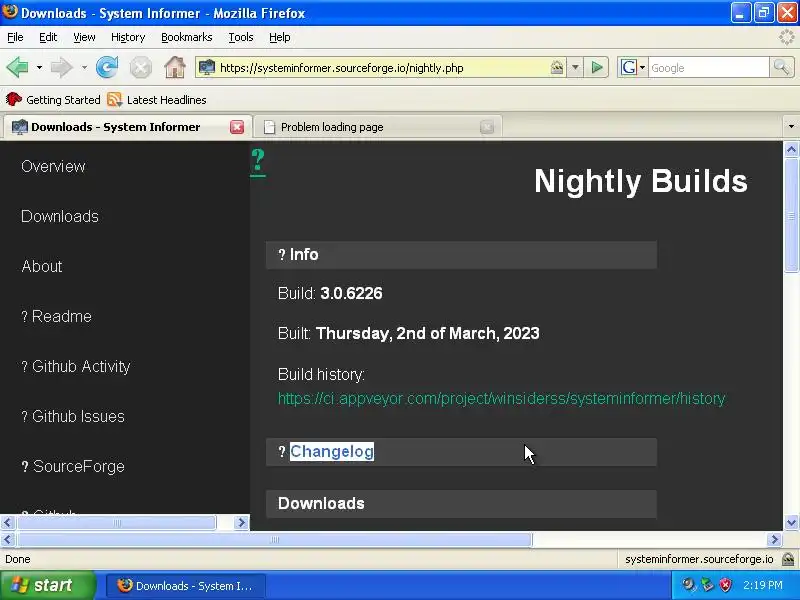This screenshot has width=800, height=600.
Task: Select the Downloads - System Informer tab
Action: [127, 127]
